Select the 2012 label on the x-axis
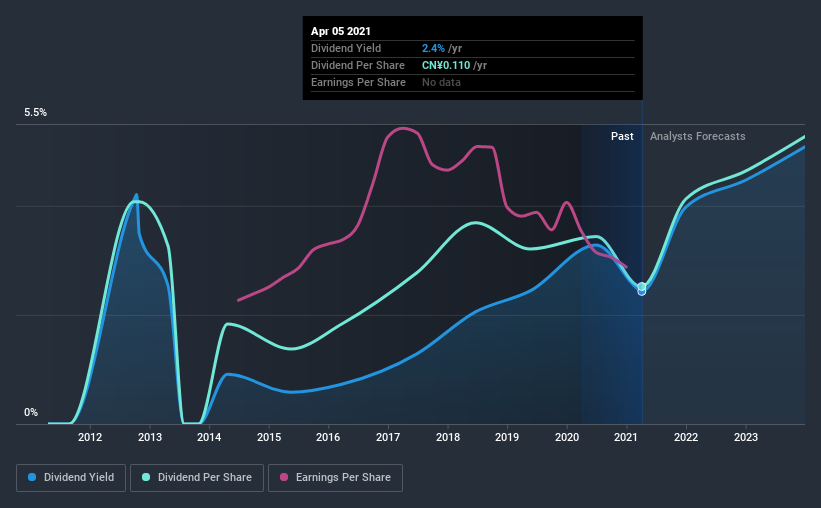This screenshot has width=821, height=508. 90,437
